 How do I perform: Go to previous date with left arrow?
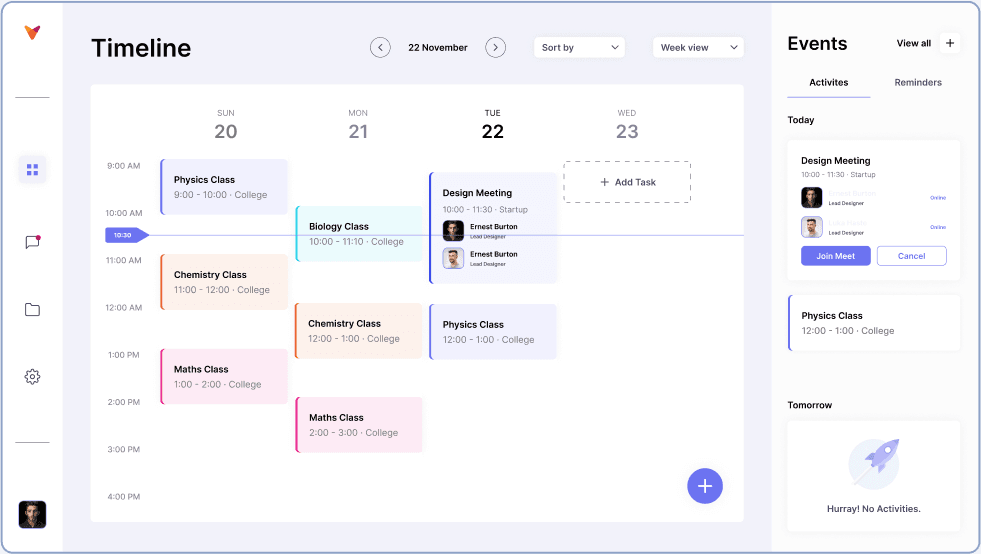380,48
